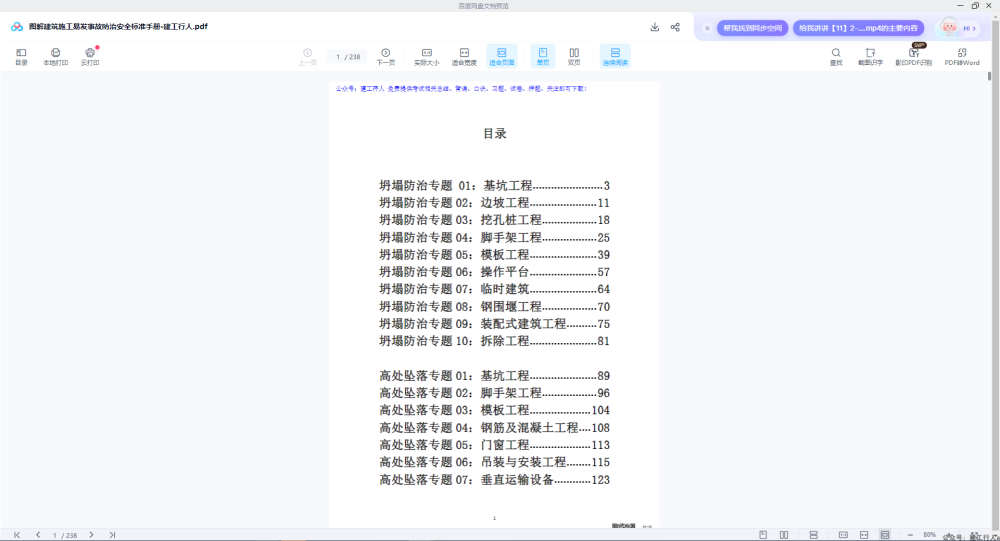Click actual size icon in status bar
This screenshot has width=1000, height=541.
(843, 535)
